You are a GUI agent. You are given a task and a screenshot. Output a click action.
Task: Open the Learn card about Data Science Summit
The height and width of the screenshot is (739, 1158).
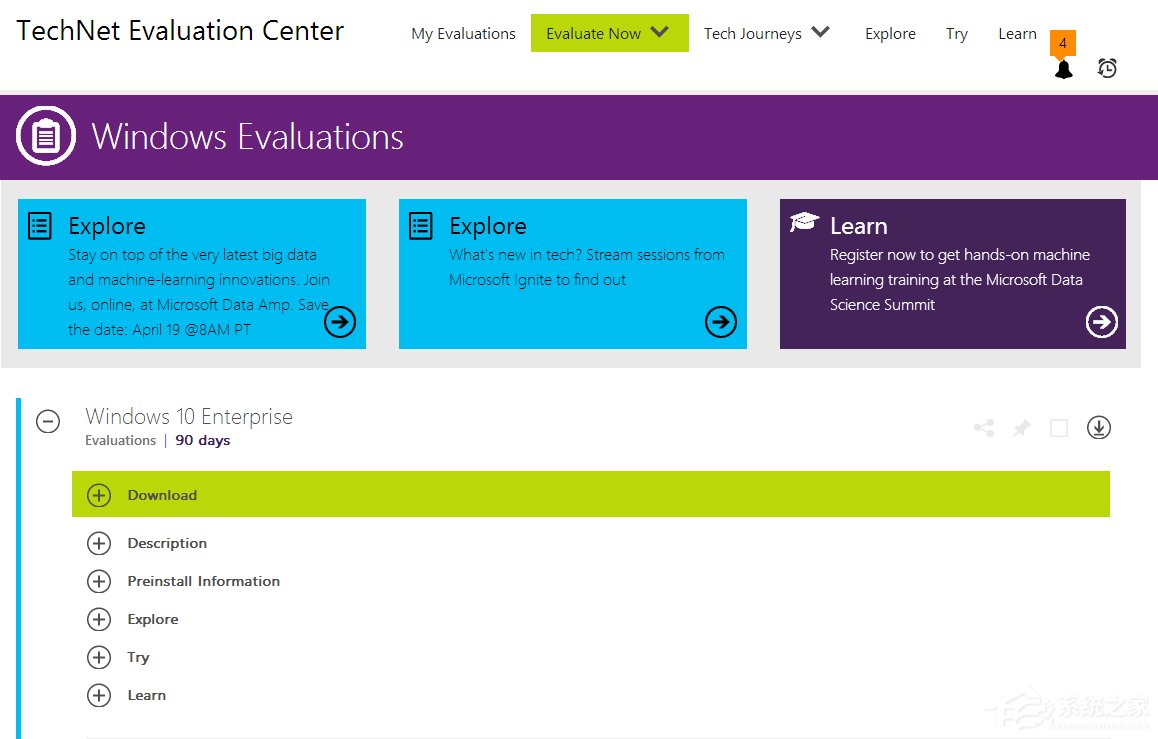pyautogui.click(x=953, y=274)
